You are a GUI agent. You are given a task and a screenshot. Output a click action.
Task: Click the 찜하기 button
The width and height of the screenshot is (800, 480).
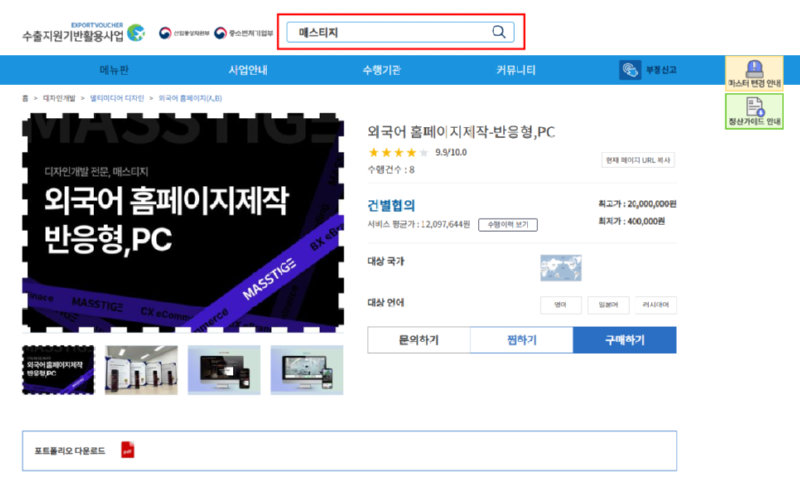(x=521, y=340)
